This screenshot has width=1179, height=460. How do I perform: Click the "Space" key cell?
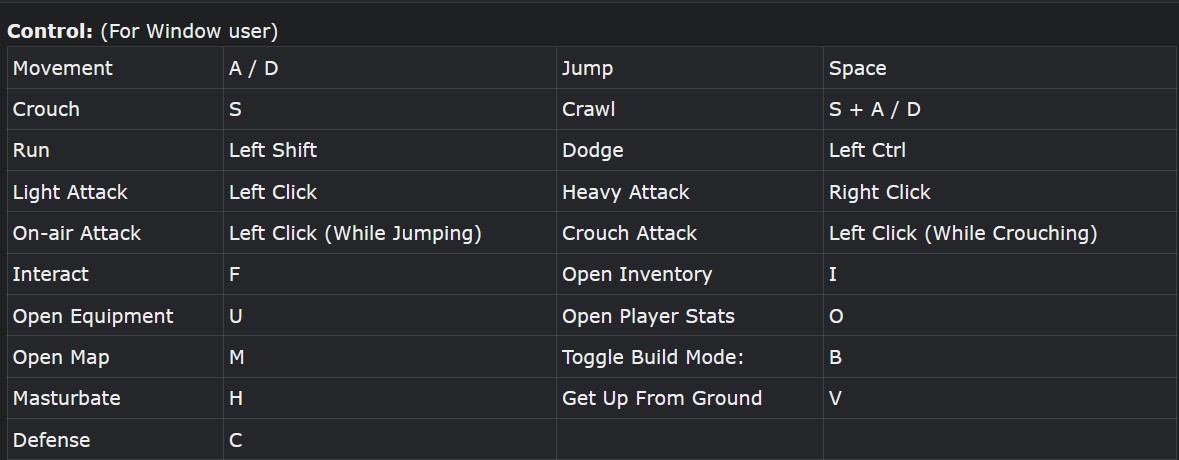(x=858, y=68)
